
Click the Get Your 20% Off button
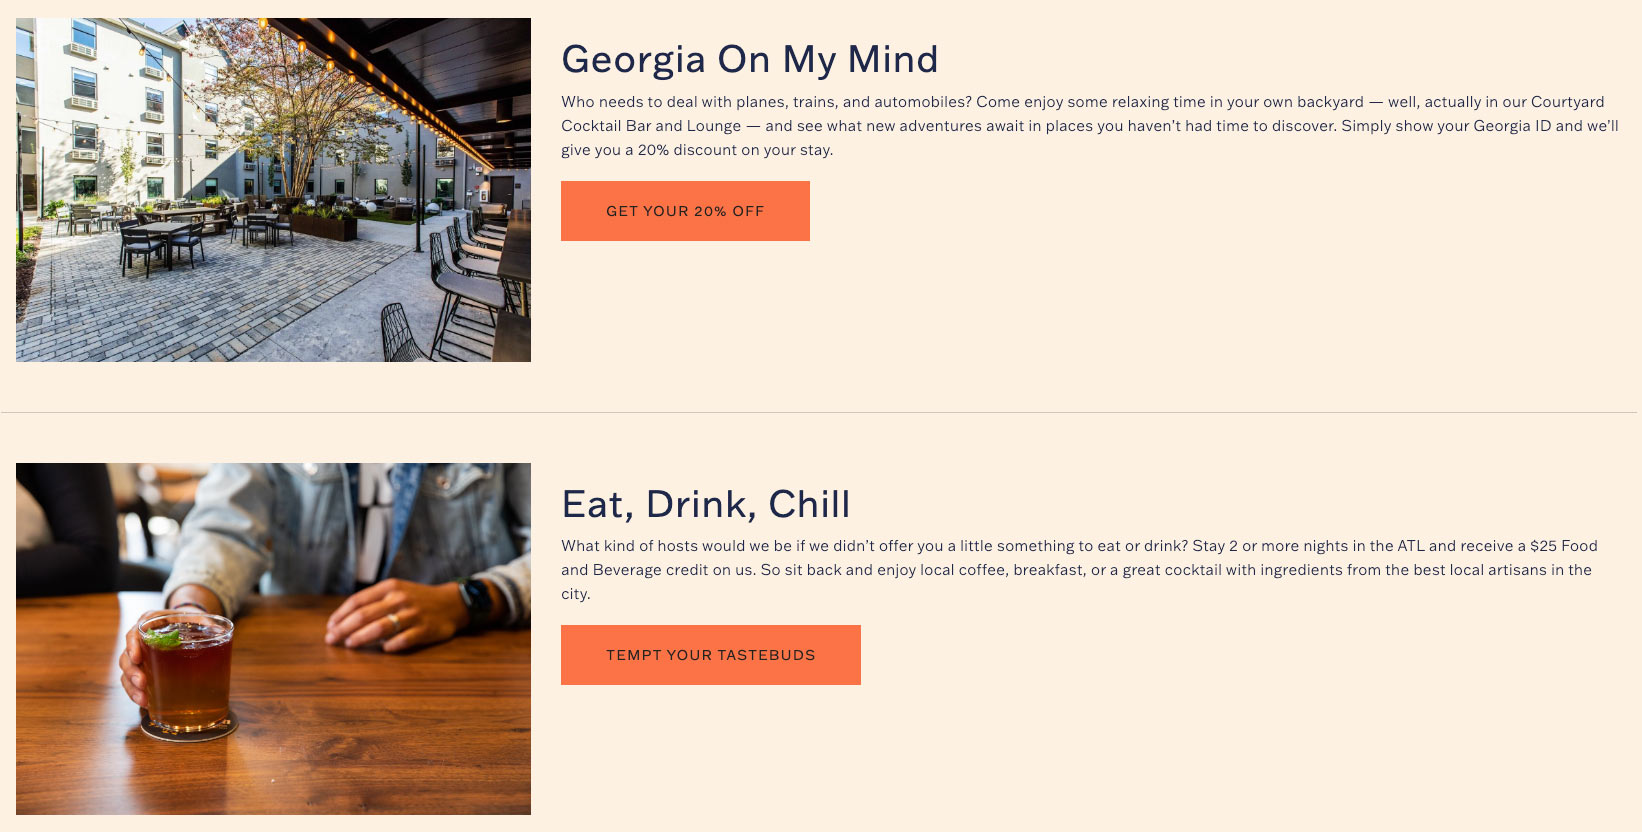pos(685,211)
